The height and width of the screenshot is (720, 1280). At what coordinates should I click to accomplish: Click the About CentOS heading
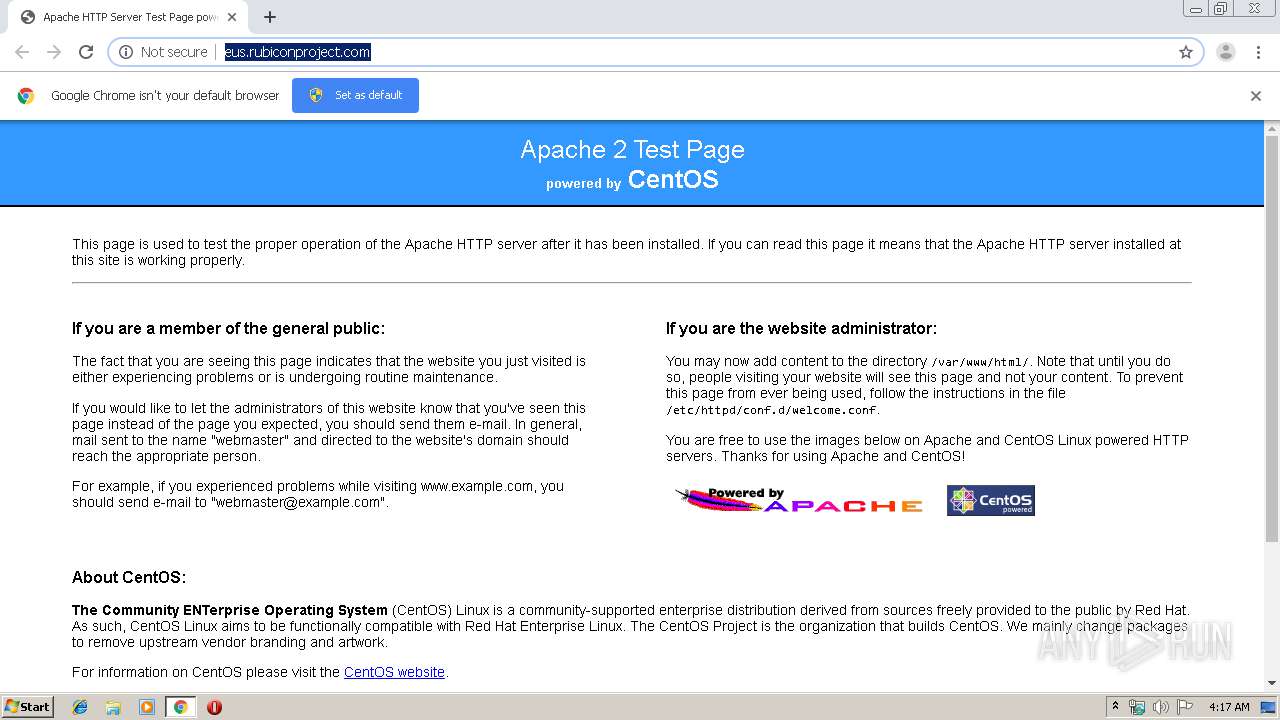click(129, 577)
